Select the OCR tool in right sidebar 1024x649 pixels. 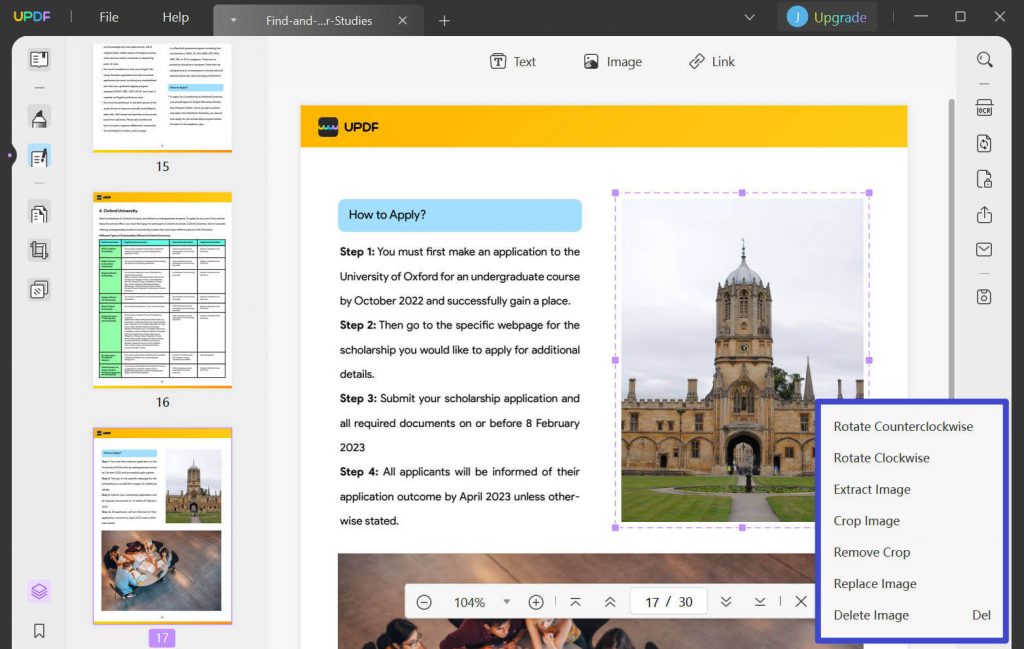coord(984,107)
